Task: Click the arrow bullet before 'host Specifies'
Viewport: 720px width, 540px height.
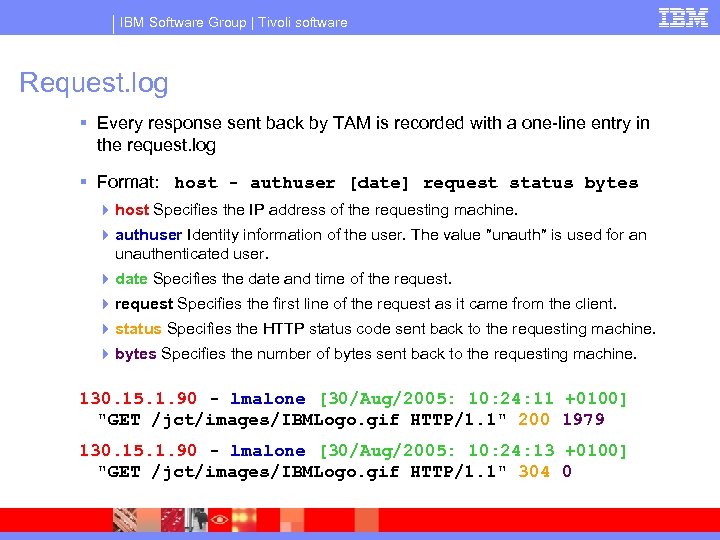Action: coord(105,210)
